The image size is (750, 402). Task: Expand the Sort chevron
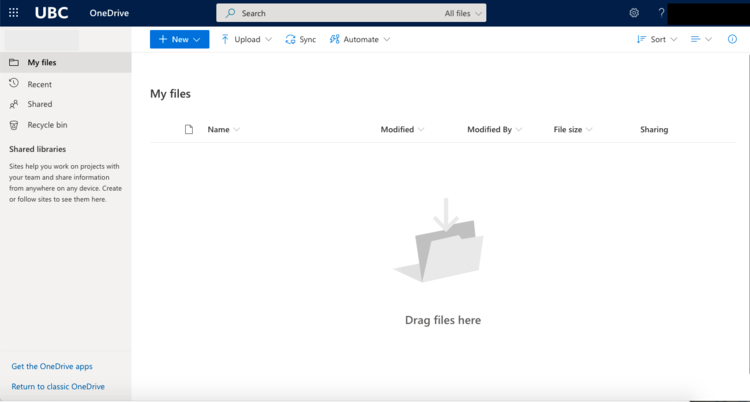(673, 40)
